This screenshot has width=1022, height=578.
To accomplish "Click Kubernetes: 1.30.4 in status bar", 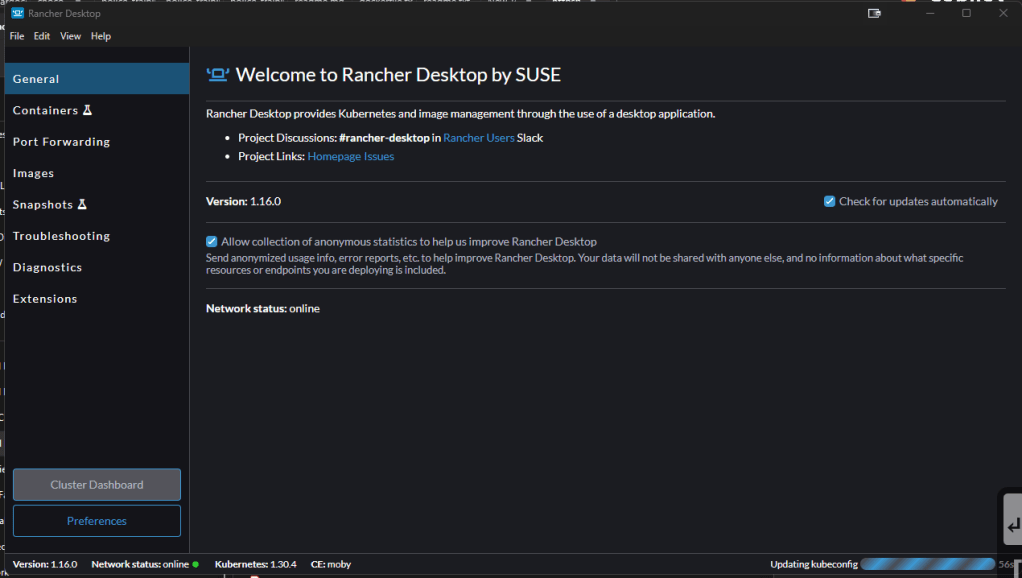I will point(256,564).
